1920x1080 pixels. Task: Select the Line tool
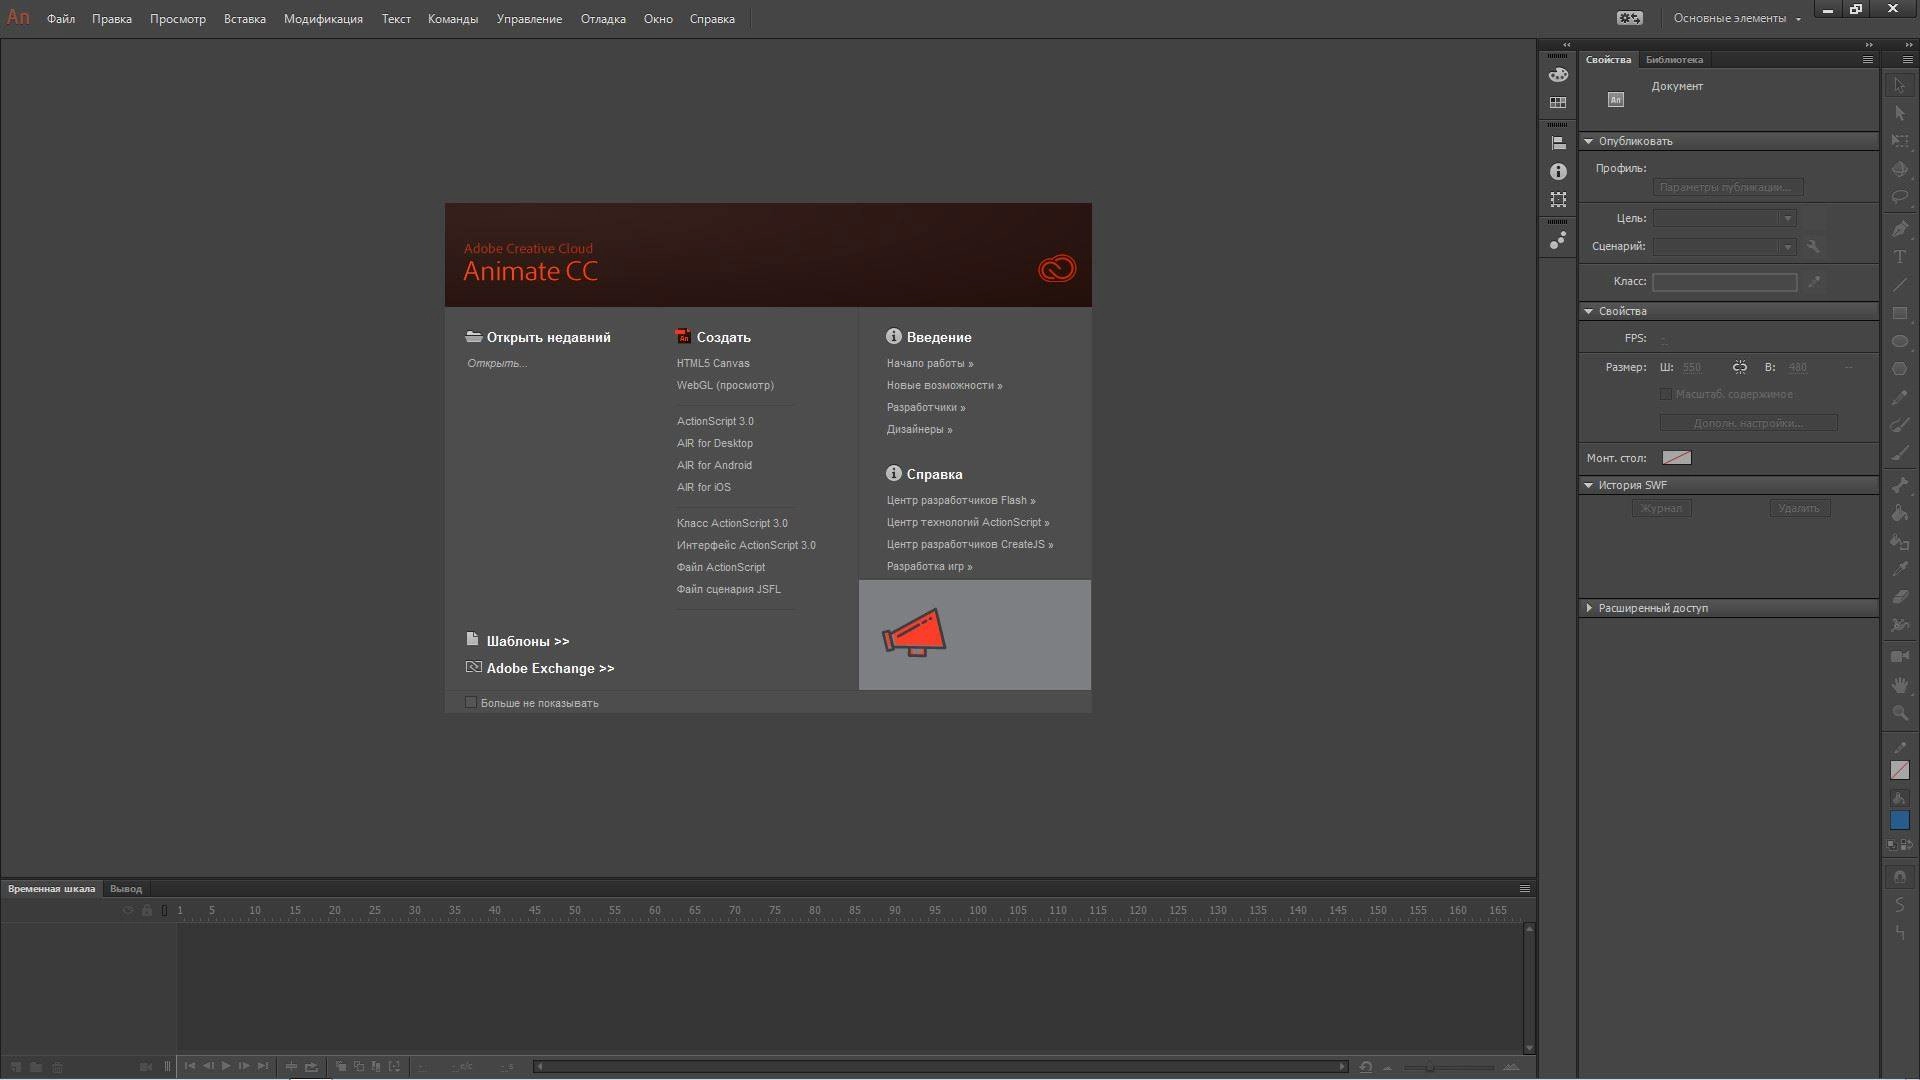click(x=1900, y=285)
